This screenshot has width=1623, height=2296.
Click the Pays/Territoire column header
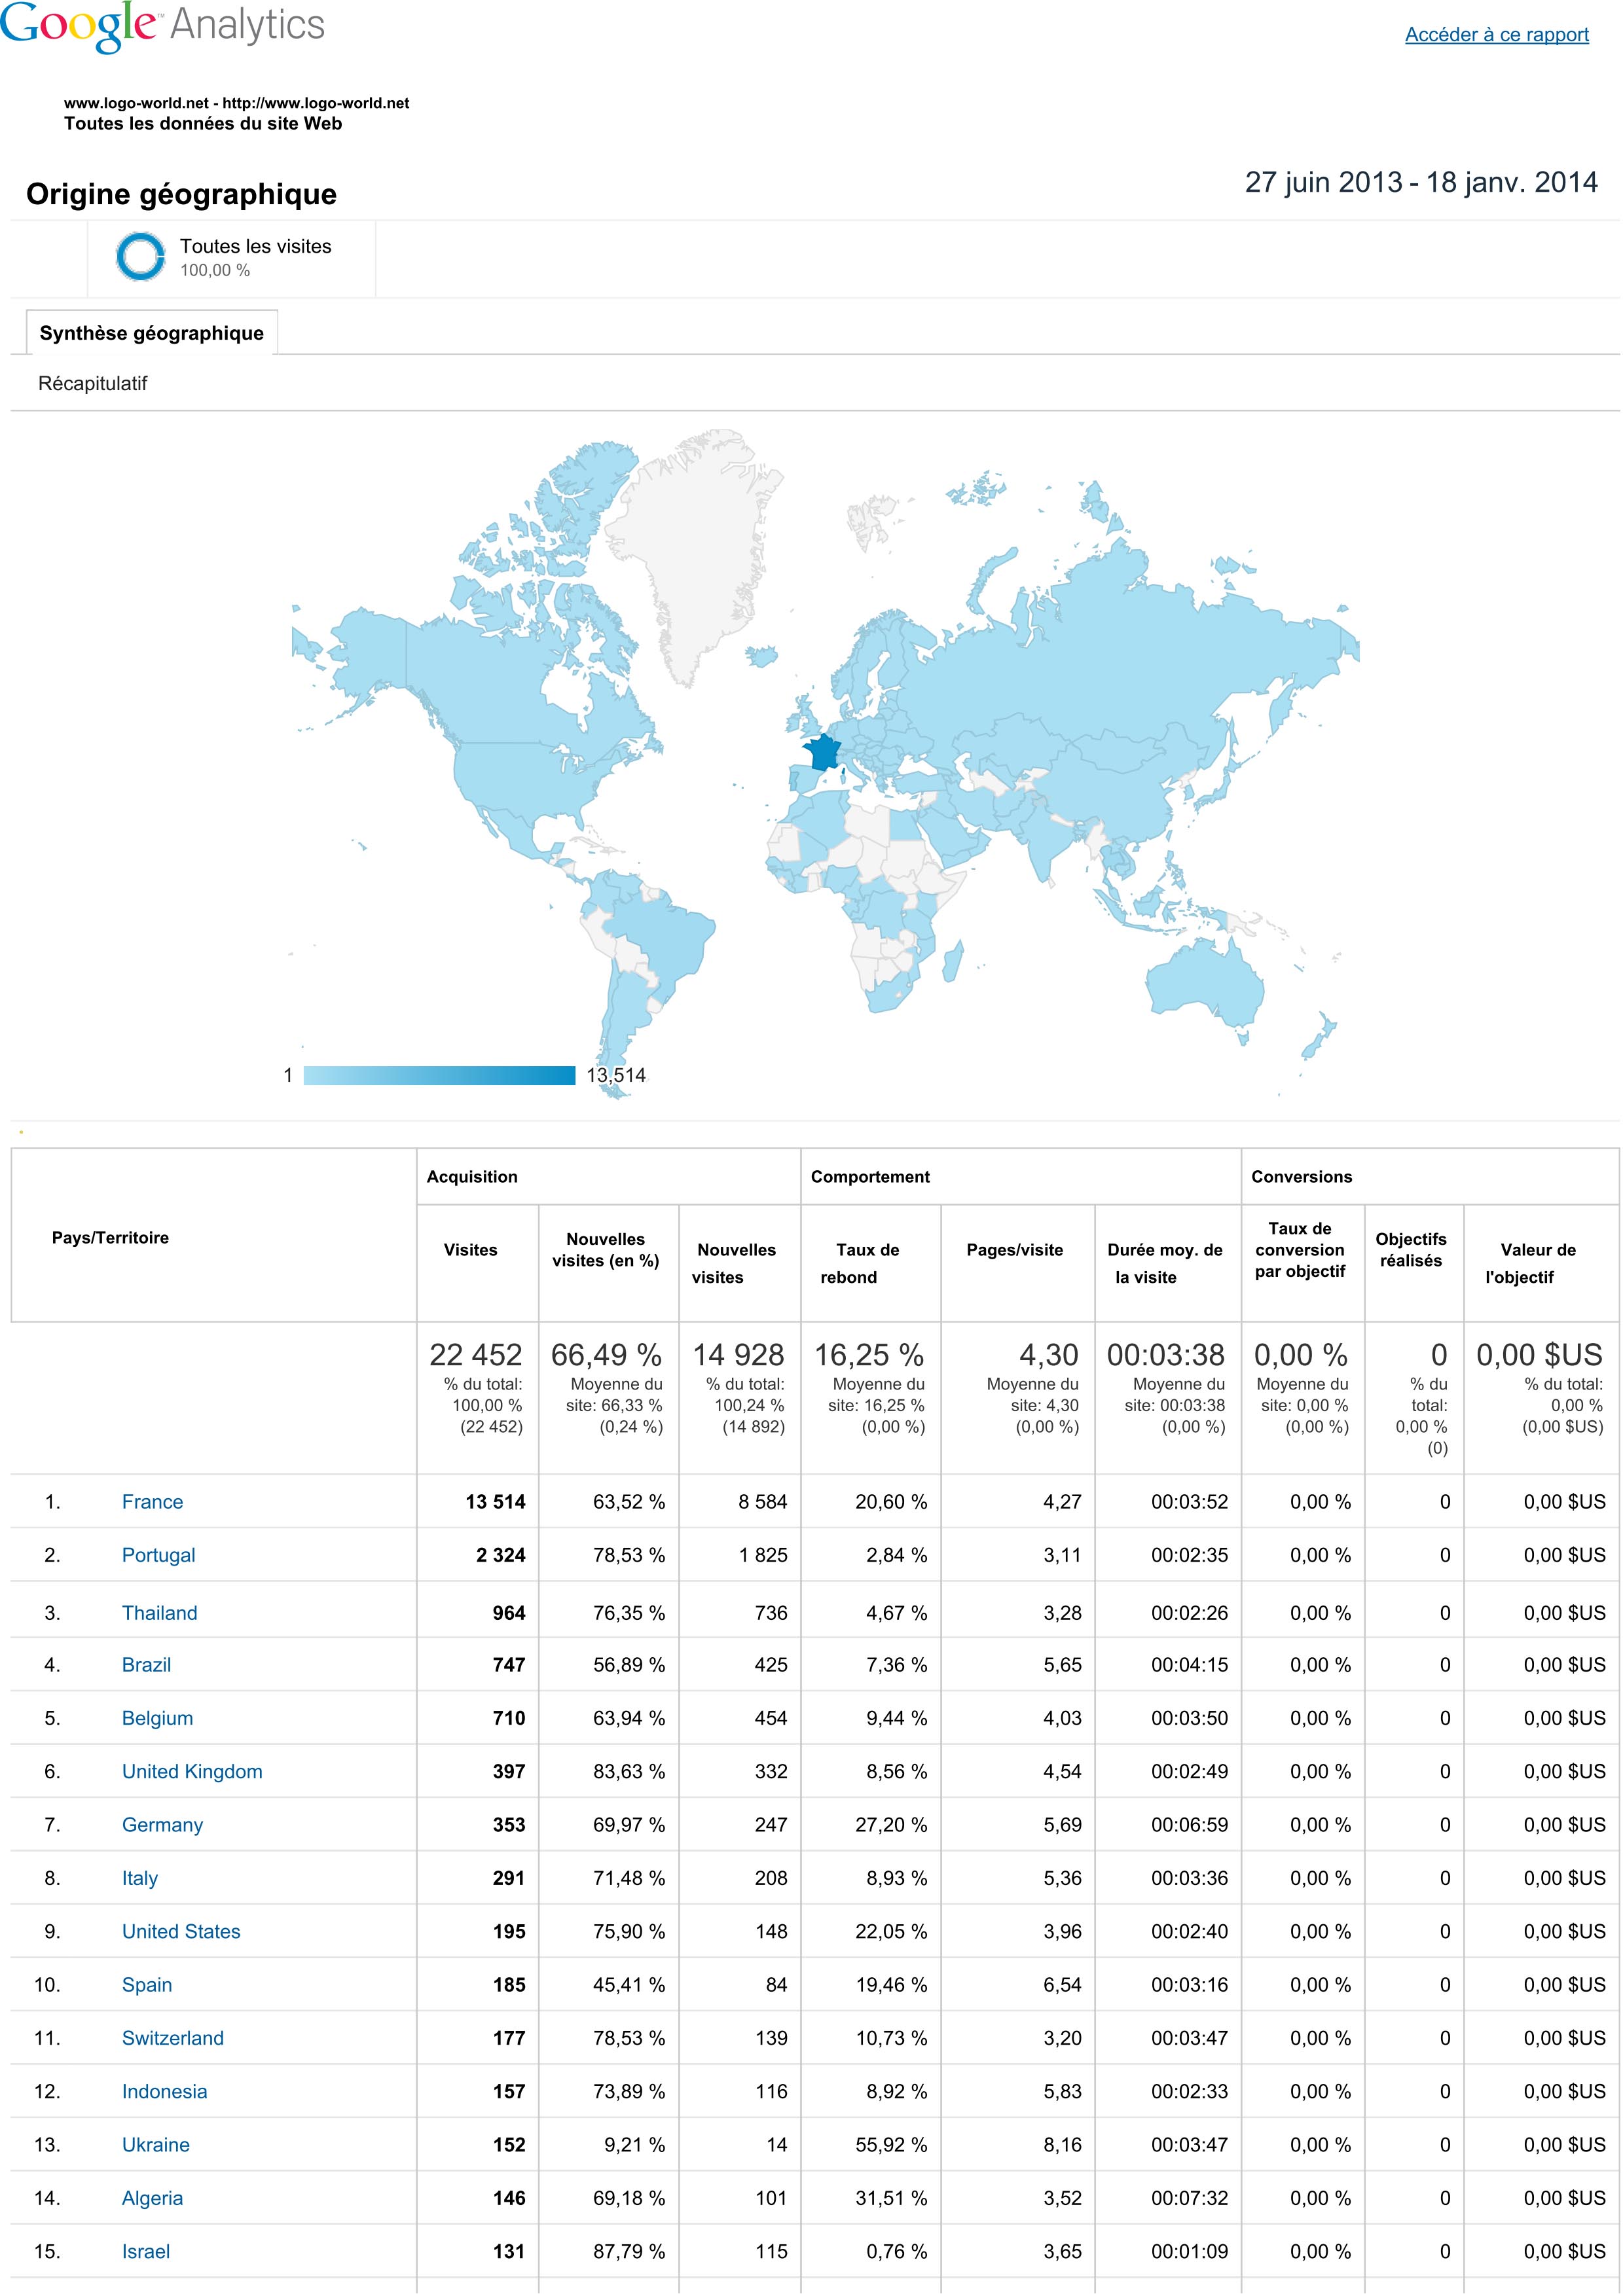pyautogui.click(x=110, y=1238)
